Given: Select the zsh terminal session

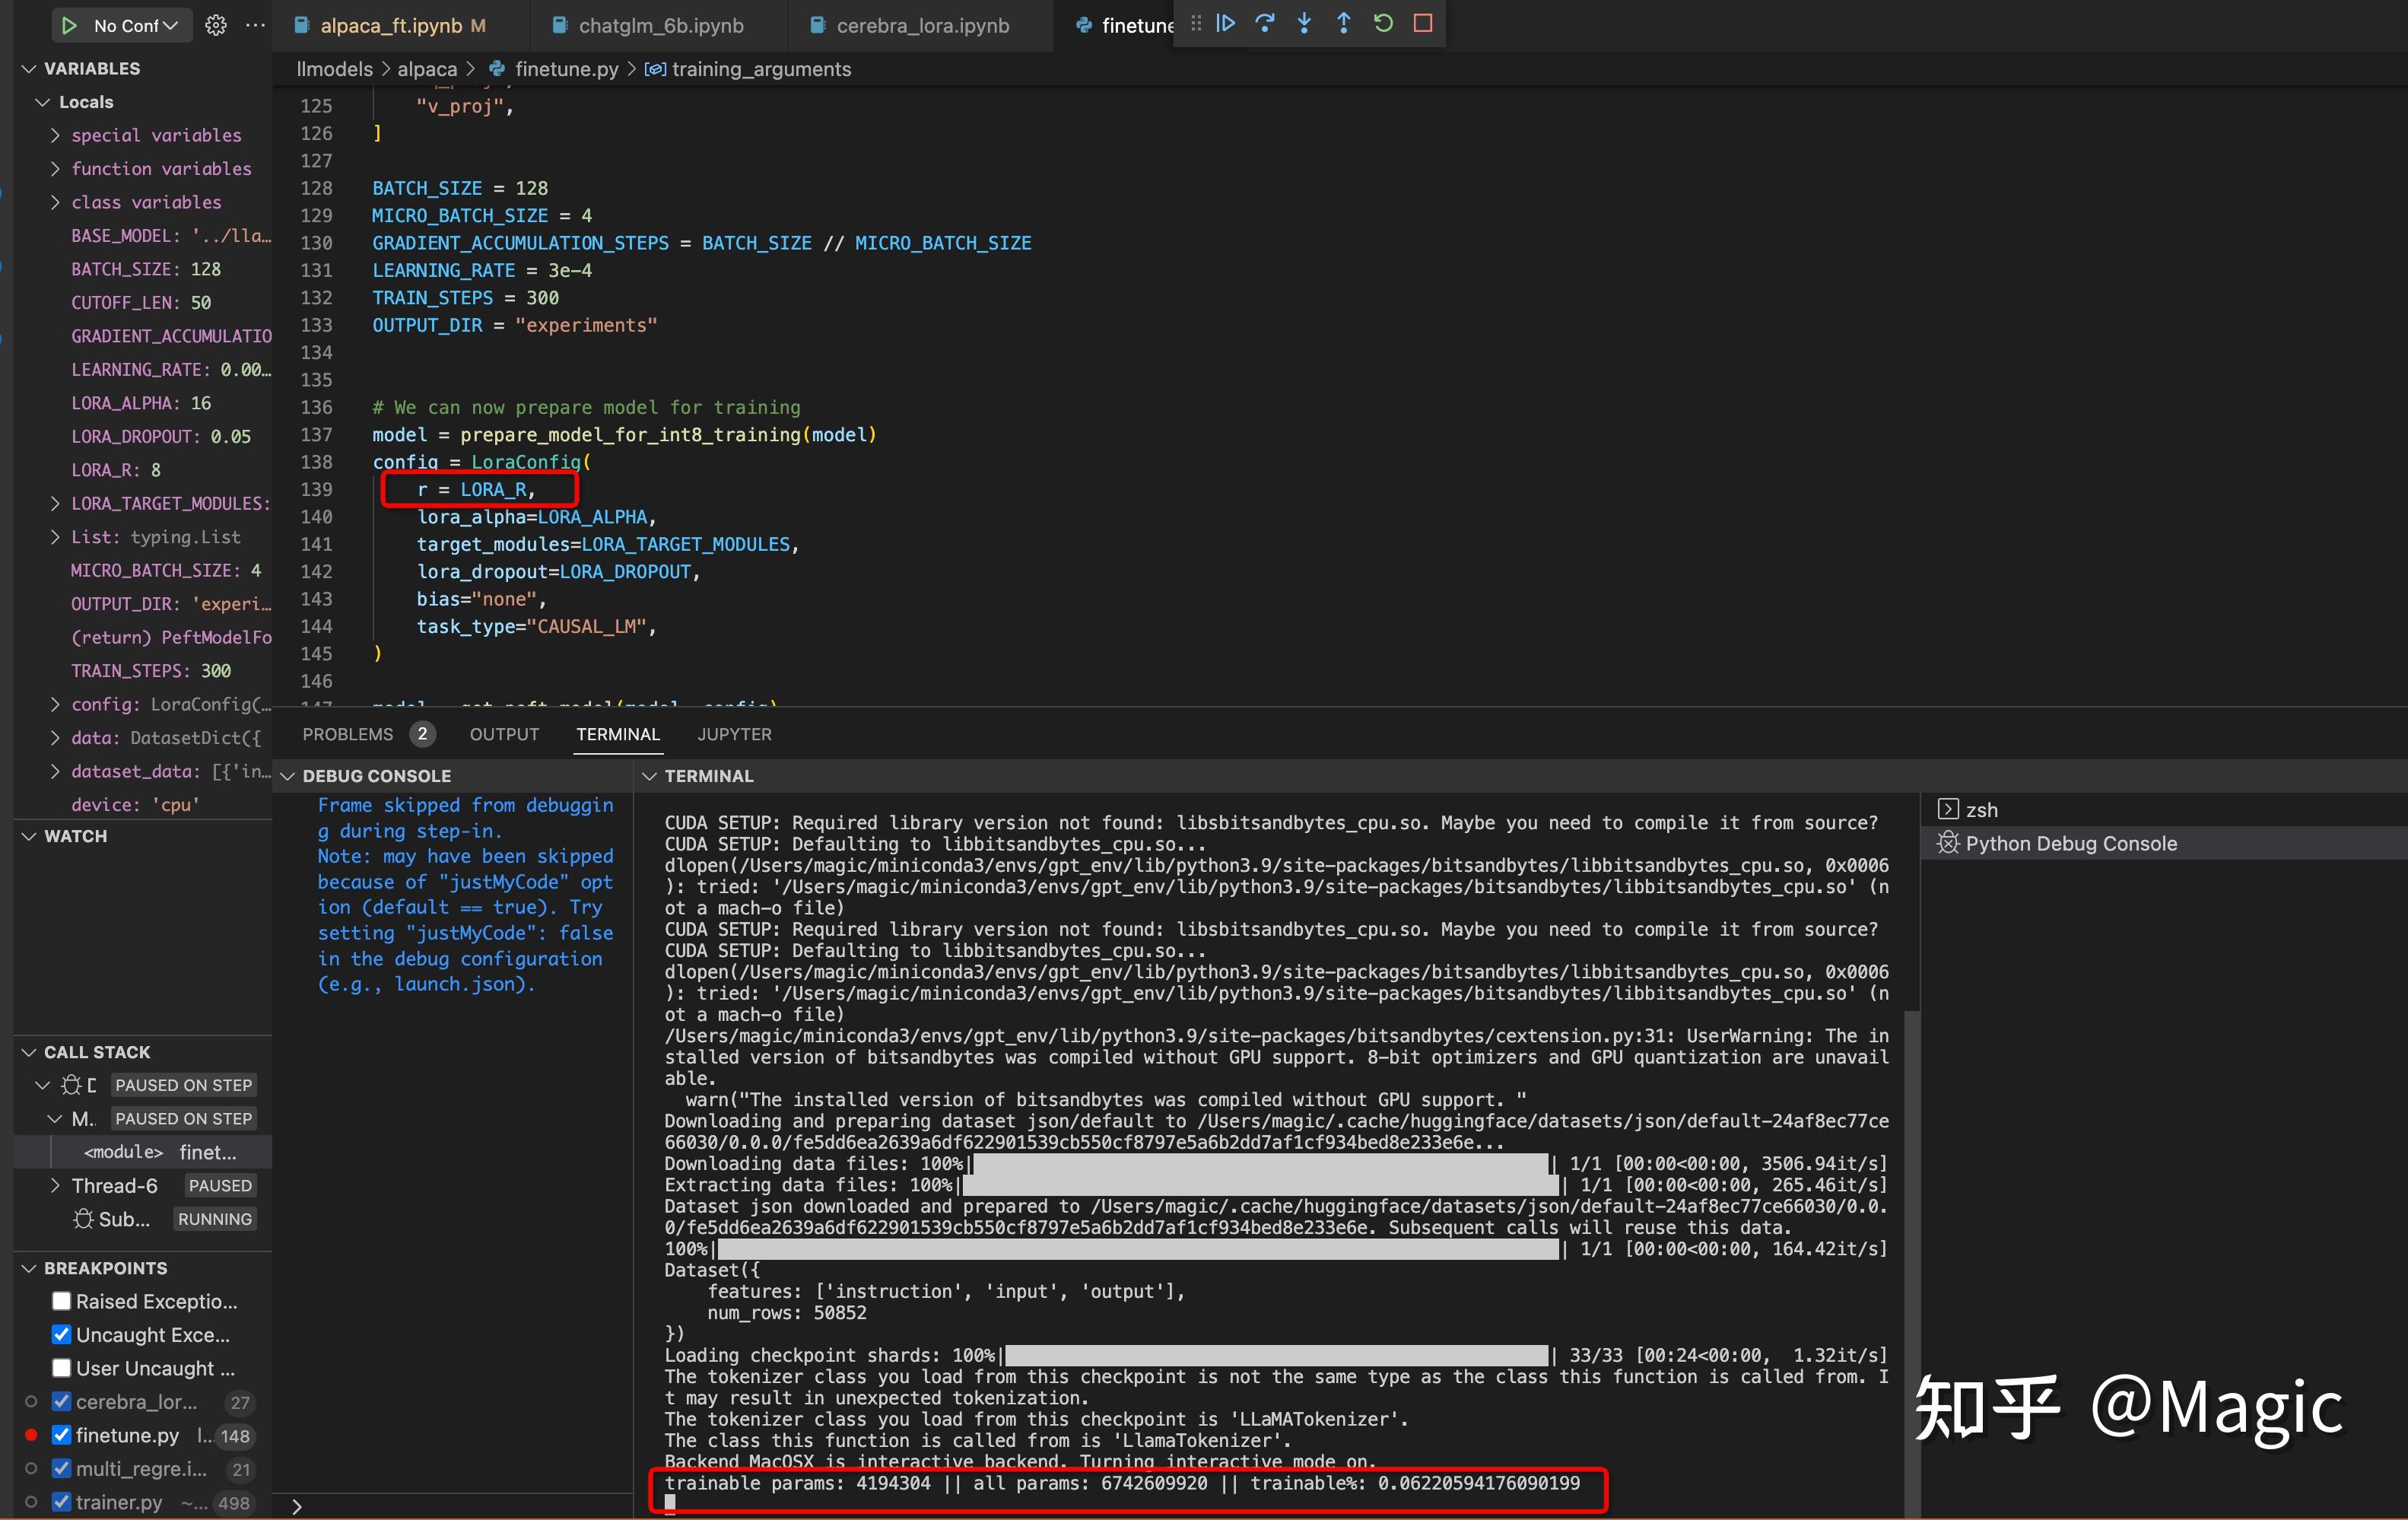Looking at the screenshot, I should [1981, 810].
